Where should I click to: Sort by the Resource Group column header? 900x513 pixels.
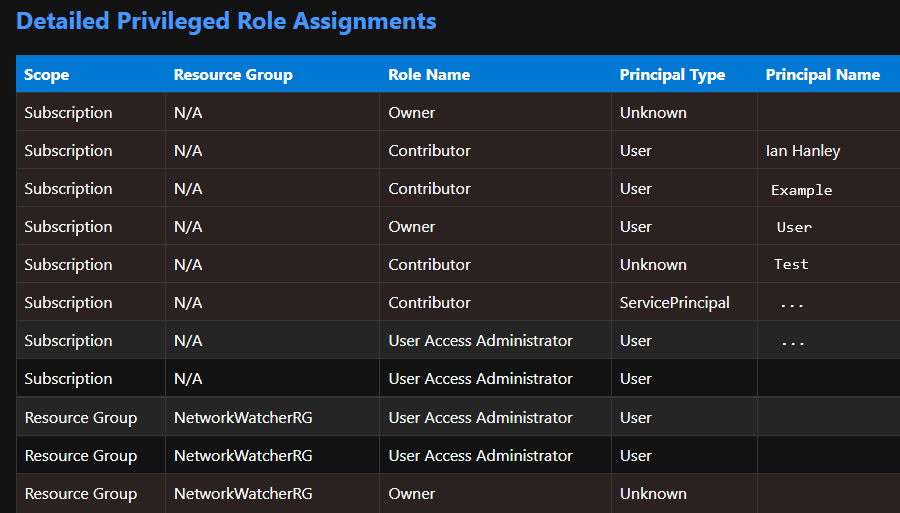(x=233, y=75)
